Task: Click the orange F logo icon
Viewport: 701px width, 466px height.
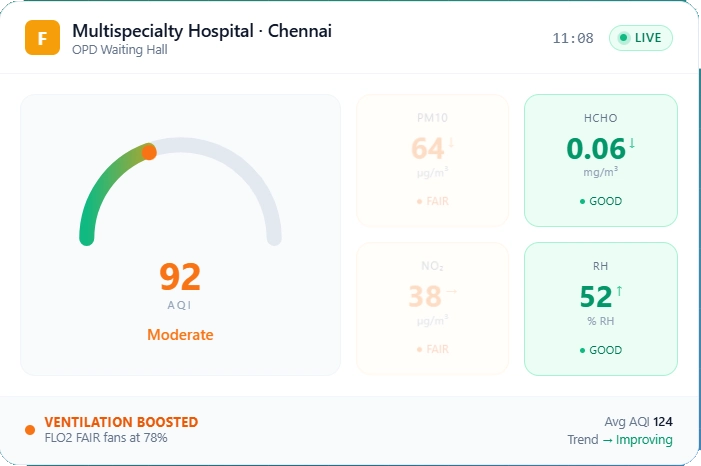Action: point(42,38)
